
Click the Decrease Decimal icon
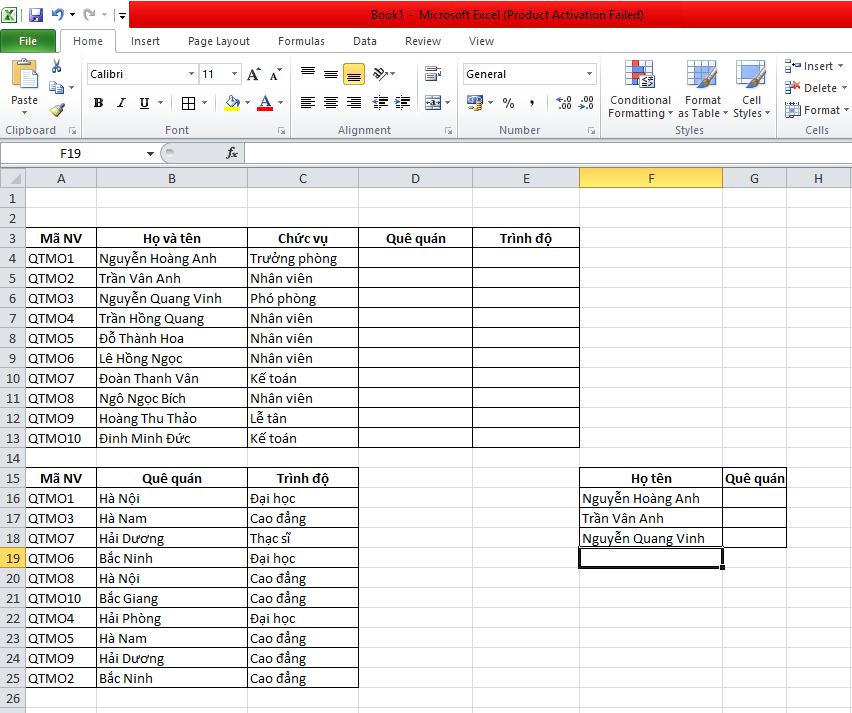(x=586, y=103)
